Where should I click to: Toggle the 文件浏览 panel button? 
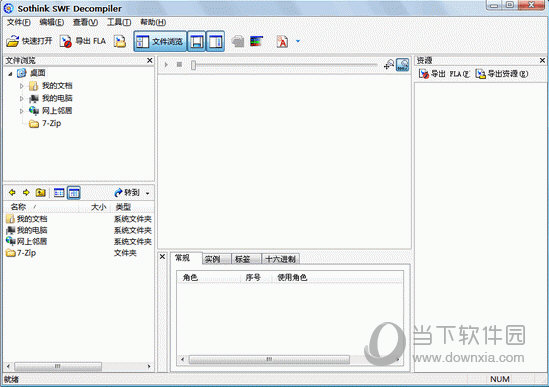(x=160, y=42)
